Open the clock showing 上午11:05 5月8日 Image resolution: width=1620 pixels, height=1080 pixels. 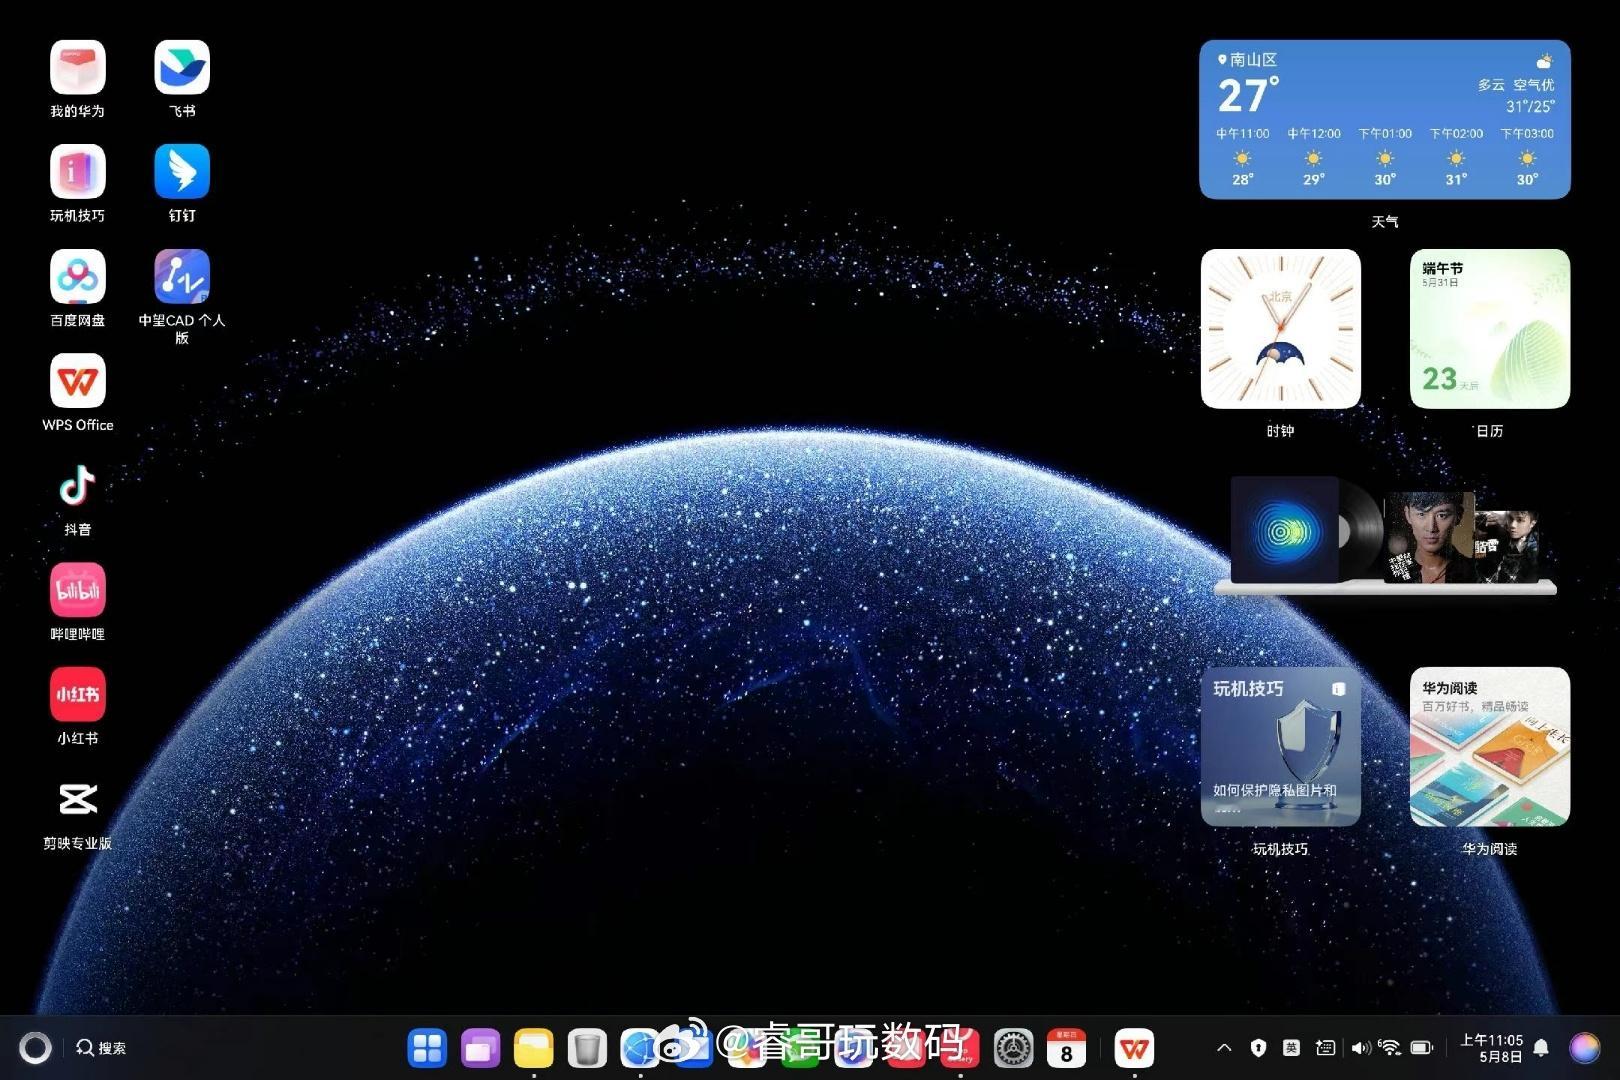click(1491, 1048)
